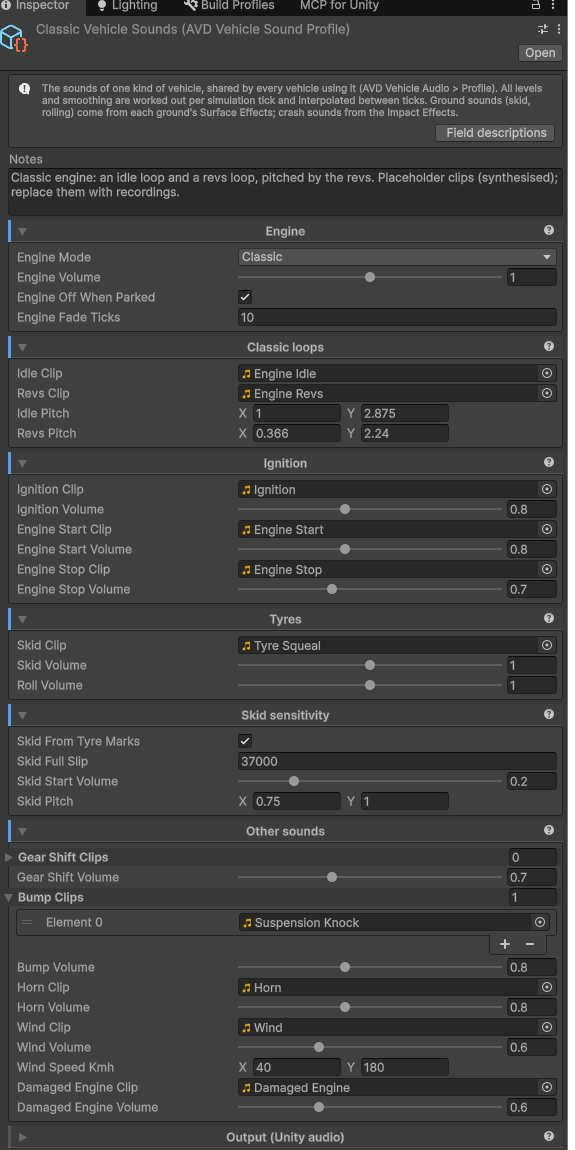
Task: Toggle Skid From Tyre Marks checkbox
Action: coord(246,741)
